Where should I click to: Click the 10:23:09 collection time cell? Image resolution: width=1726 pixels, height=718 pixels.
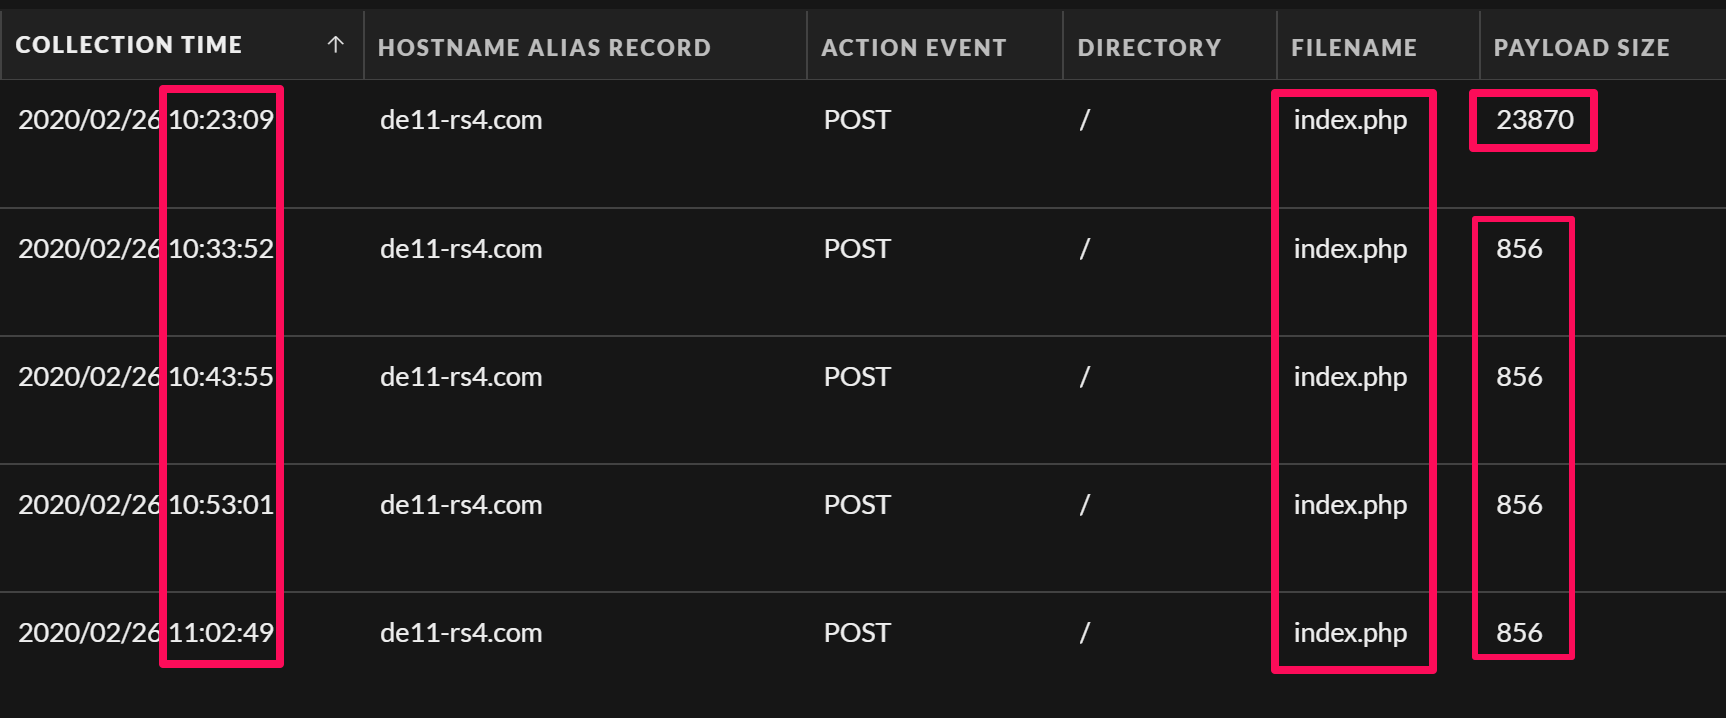[x=146, y=120]
